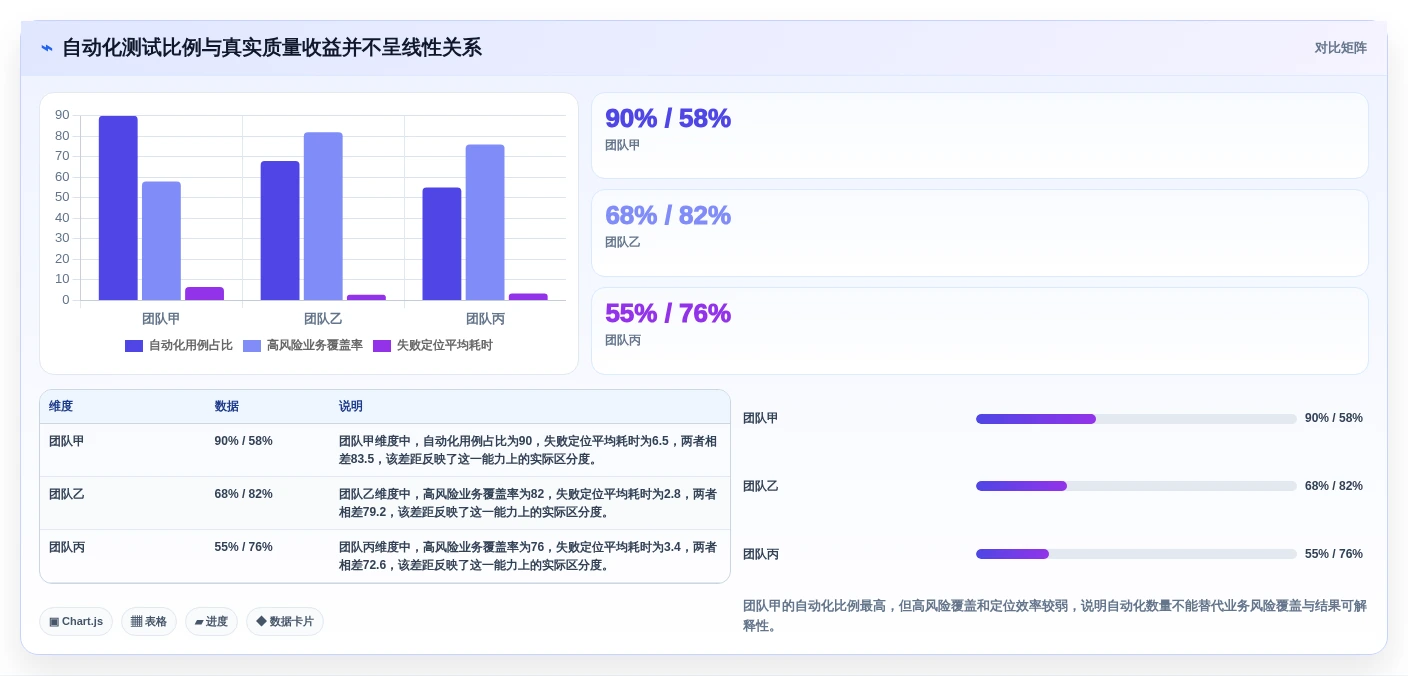
Task: Click the 团队乙 progress row label
Action: (x=761, y=486)
